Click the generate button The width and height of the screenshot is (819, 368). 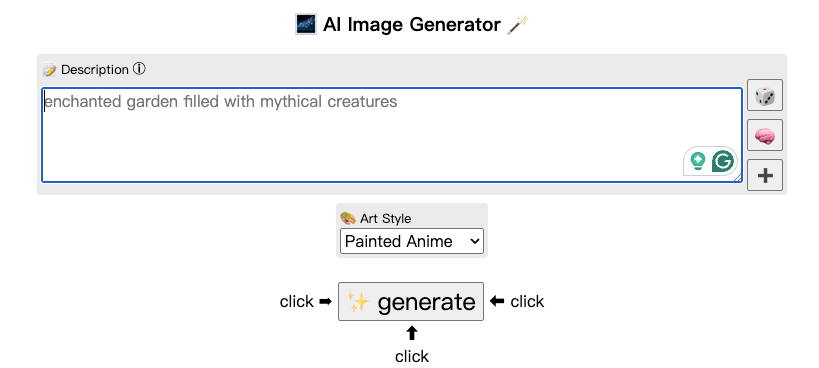click(x=411, y=302)
